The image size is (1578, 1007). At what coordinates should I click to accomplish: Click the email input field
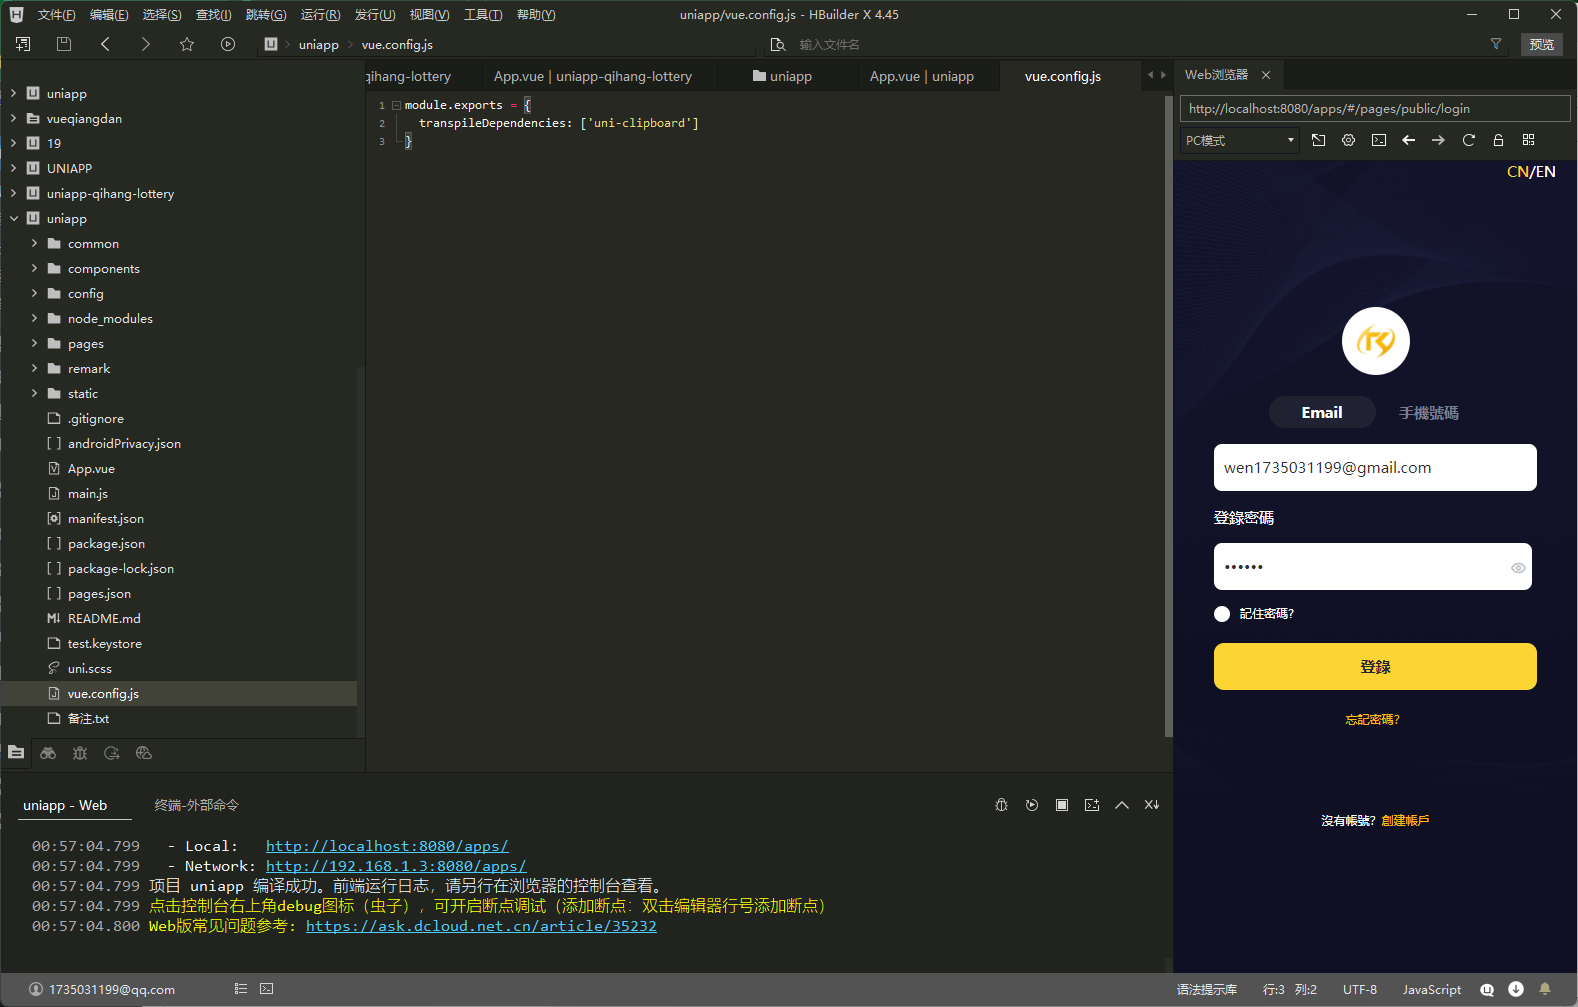tap(1375, 467)
